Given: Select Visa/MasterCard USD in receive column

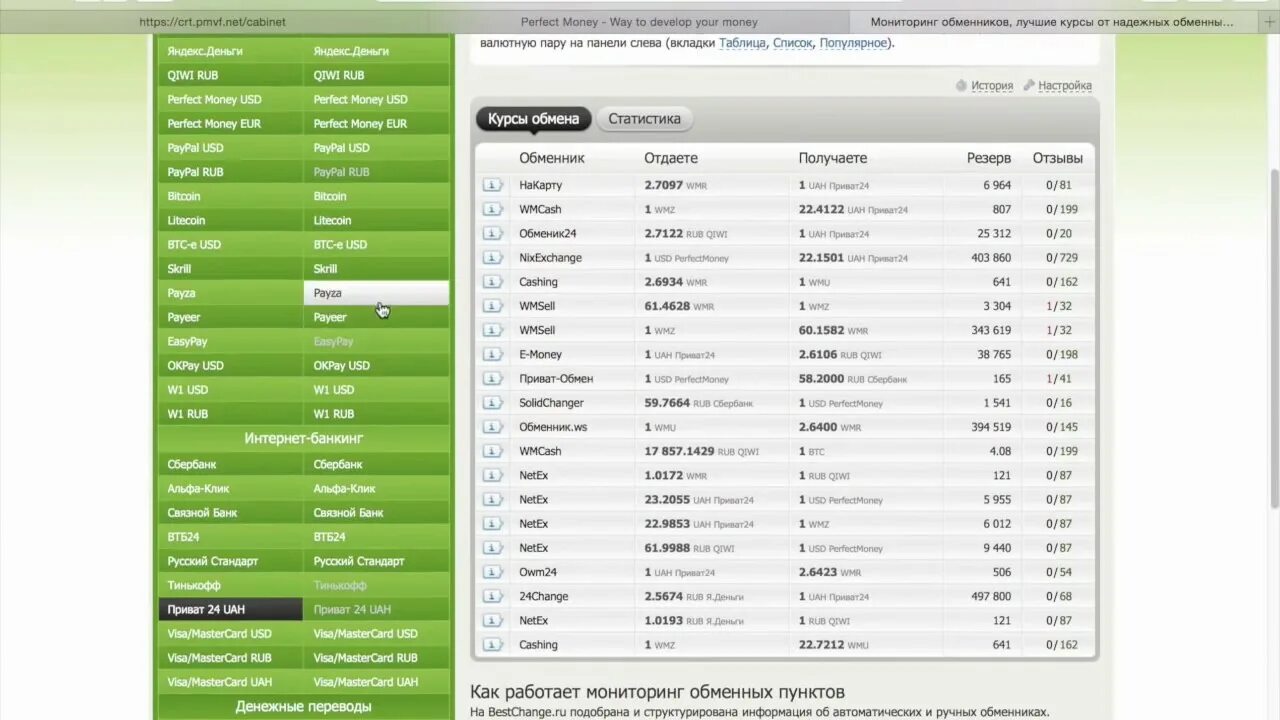Looking at the screenshot, I should [376, 633].
